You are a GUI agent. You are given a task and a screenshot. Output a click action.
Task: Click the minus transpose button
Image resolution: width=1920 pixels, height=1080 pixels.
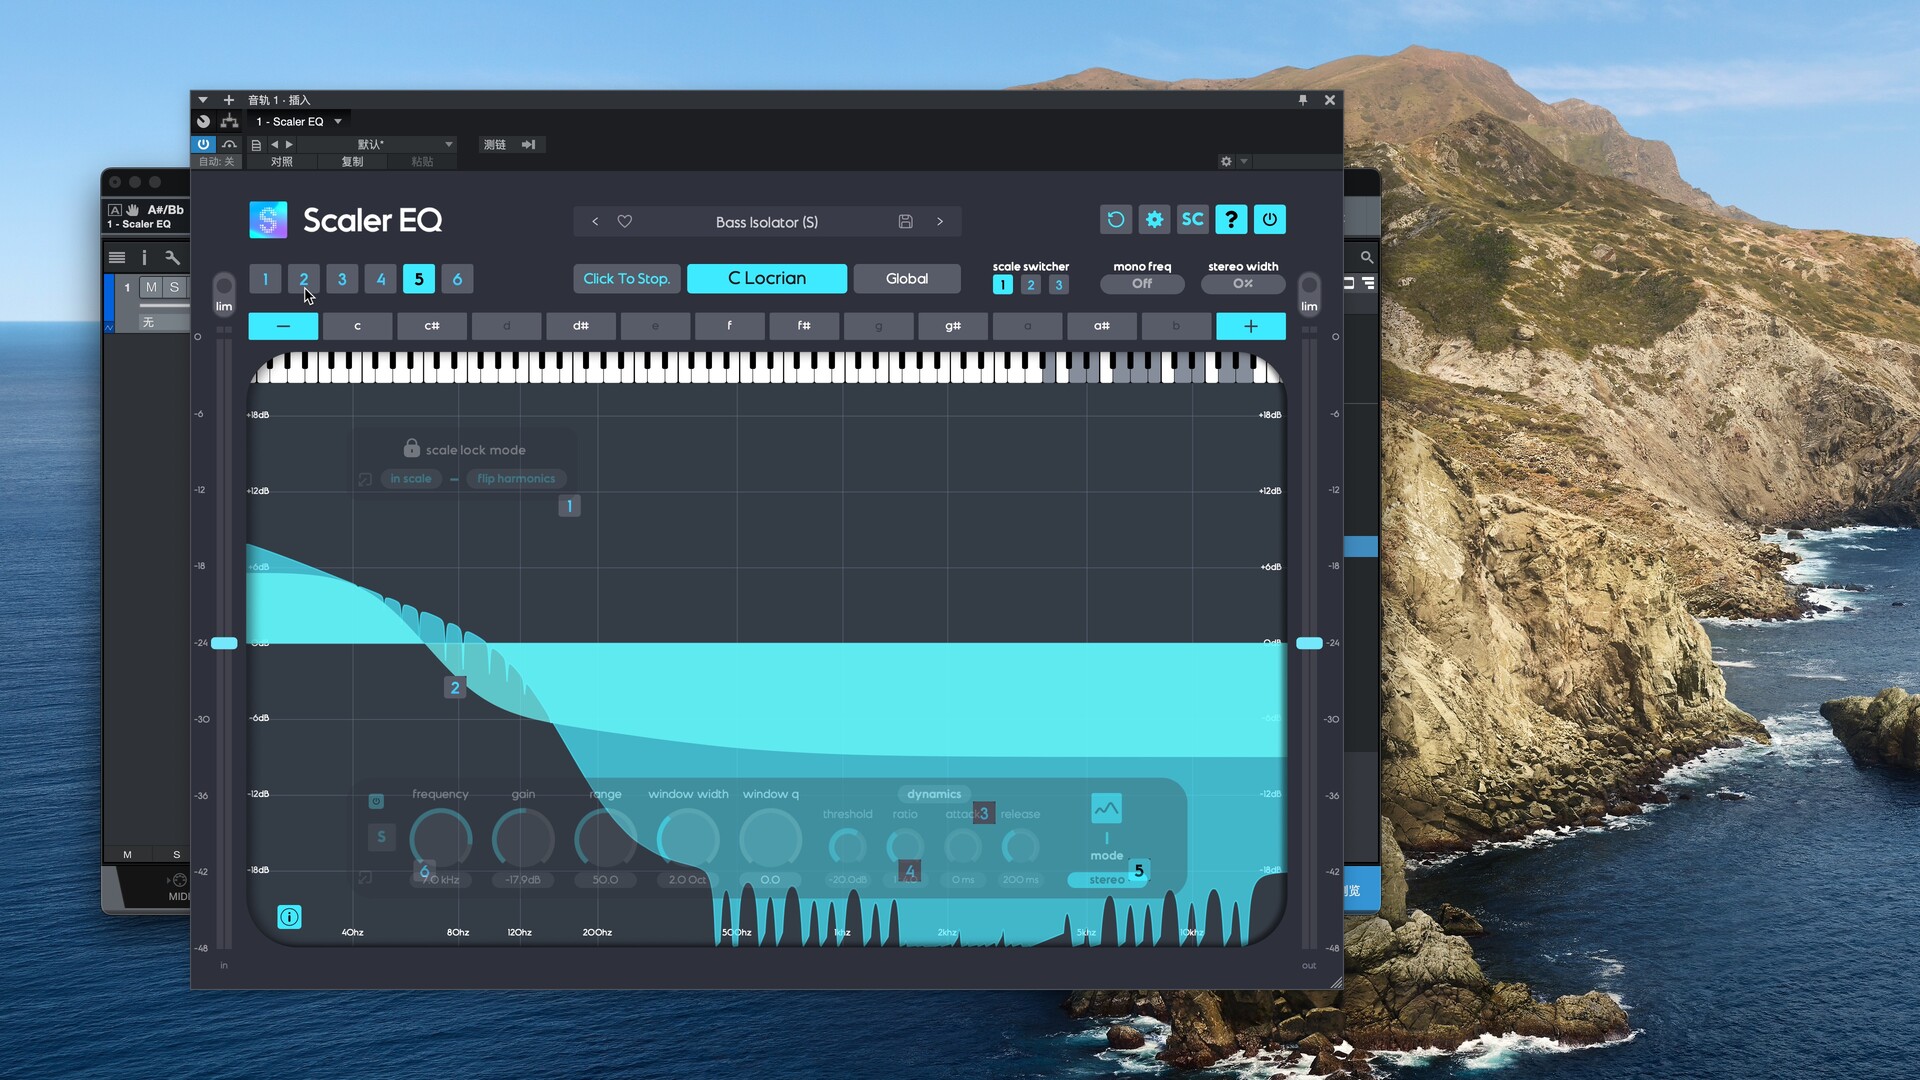(283, 326)
